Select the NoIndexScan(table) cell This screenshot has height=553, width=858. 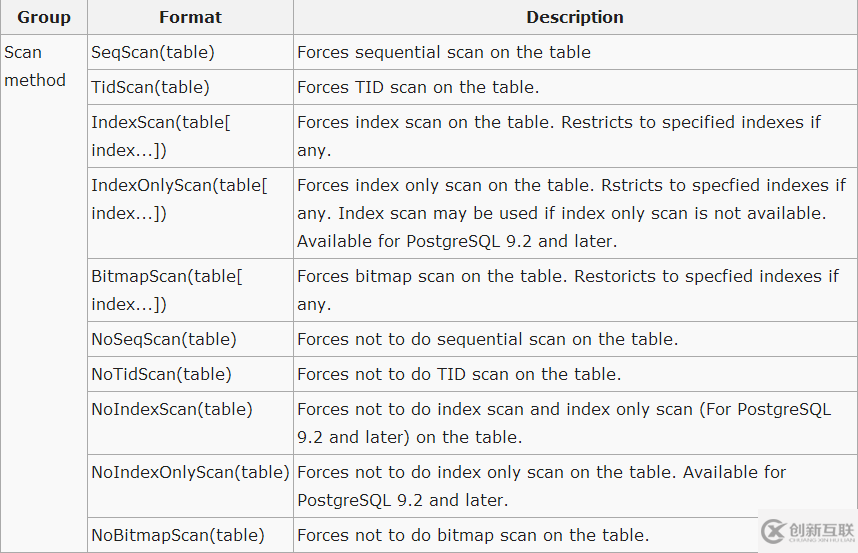(x=190, y=423)
